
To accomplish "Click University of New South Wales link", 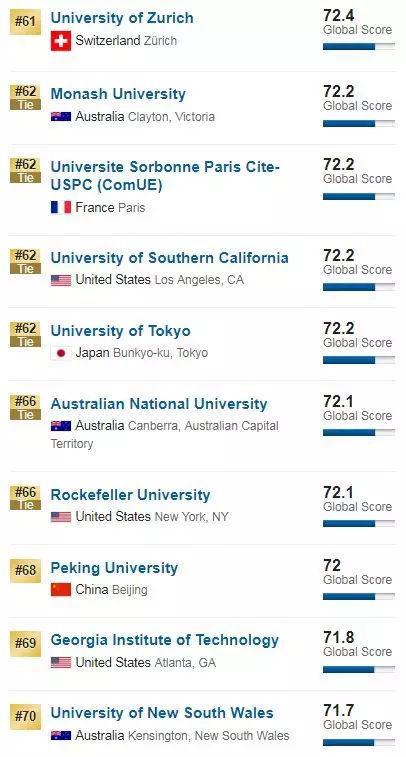I will 162,713.
